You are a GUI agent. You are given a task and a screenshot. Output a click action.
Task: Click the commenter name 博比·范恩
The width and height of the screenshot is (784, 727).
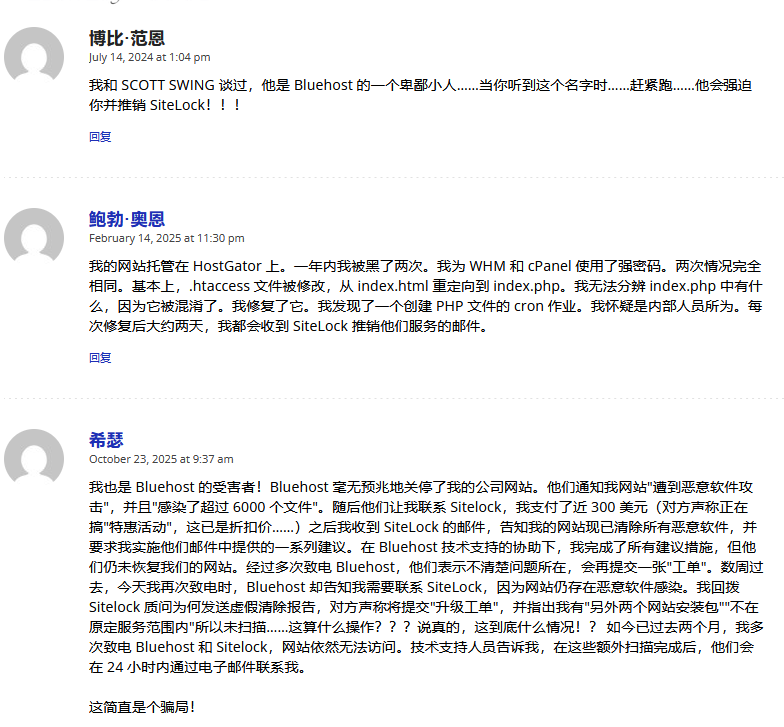pos(127,38)
